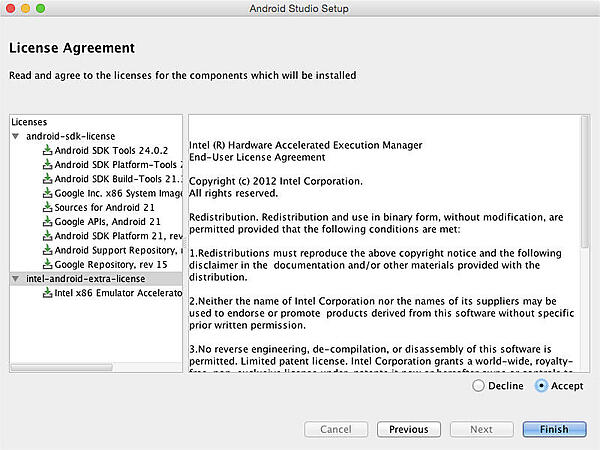Click download icon beside Android SDK Build-Tools
The width and height of the screenshot is (600, 450).
(x=47, y=179)
